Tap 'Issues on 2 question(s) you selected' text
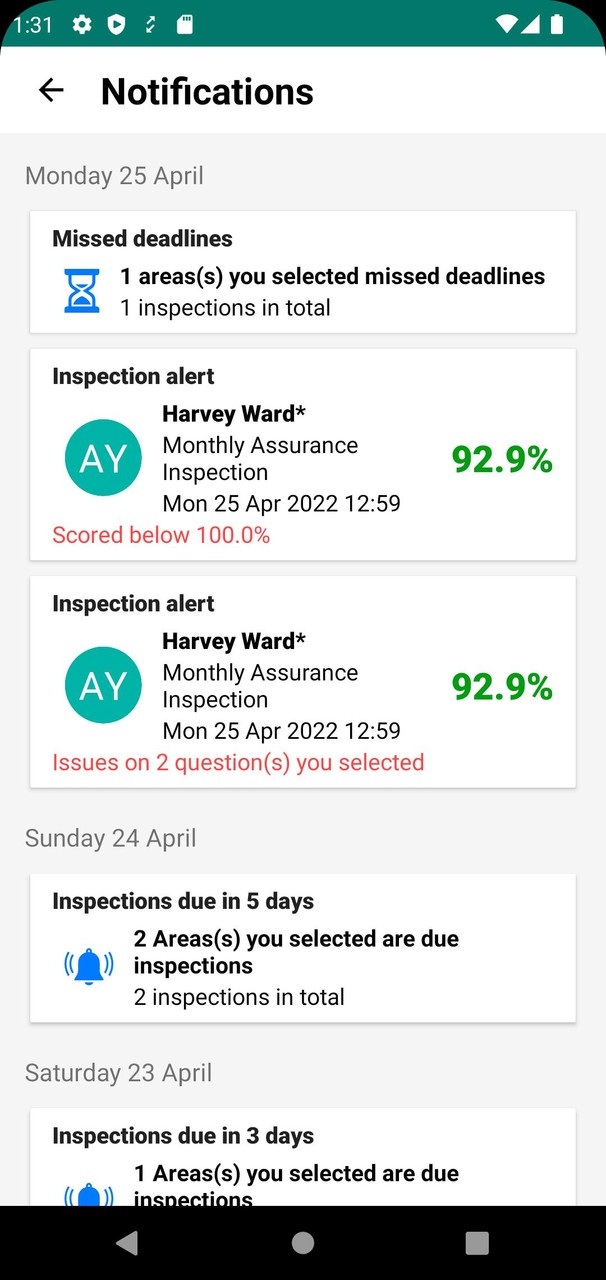Viewport: 606px width, 1280px height. click(238, 762)
